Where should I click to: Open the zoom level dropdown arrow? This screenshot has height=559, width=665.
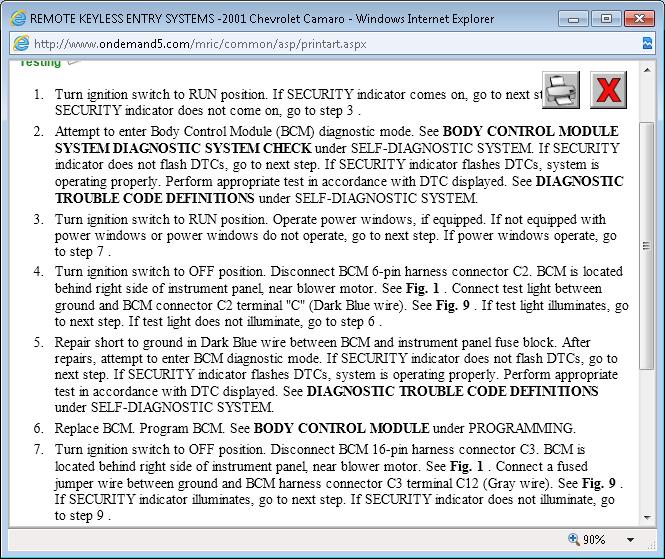point(631,540)
